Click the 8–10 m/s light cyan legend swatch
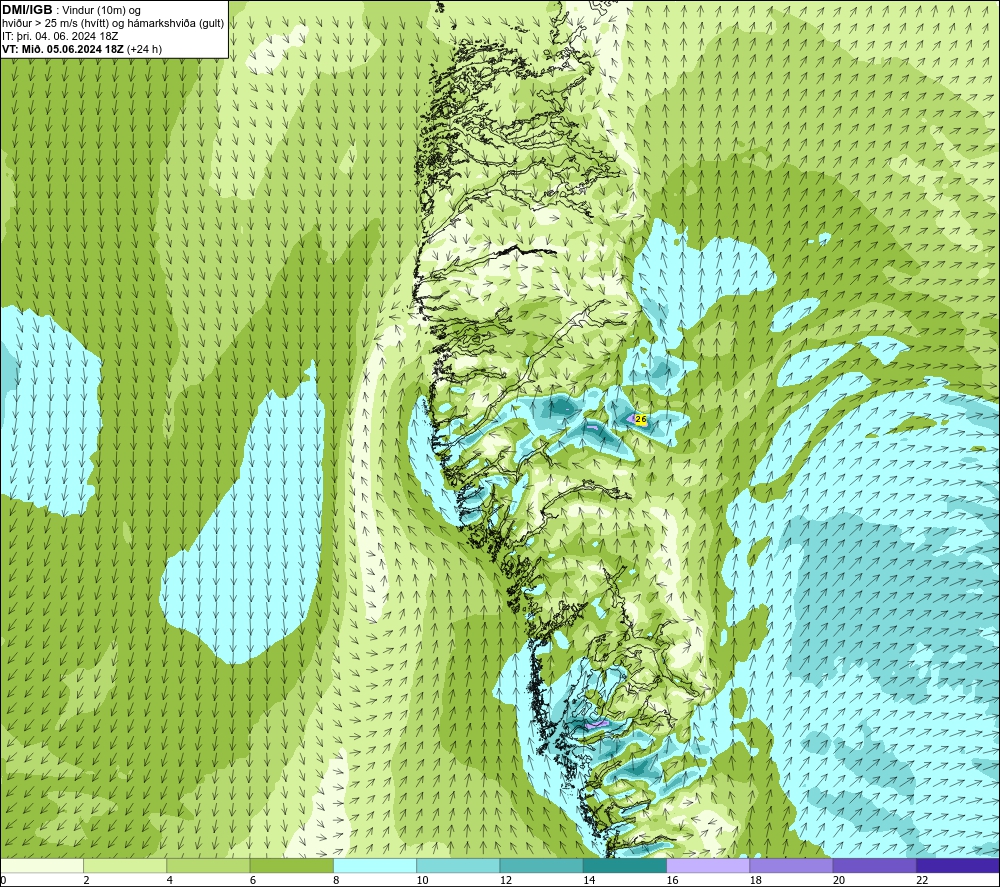Screen dimensions: 1000x887 coord(375,865)
